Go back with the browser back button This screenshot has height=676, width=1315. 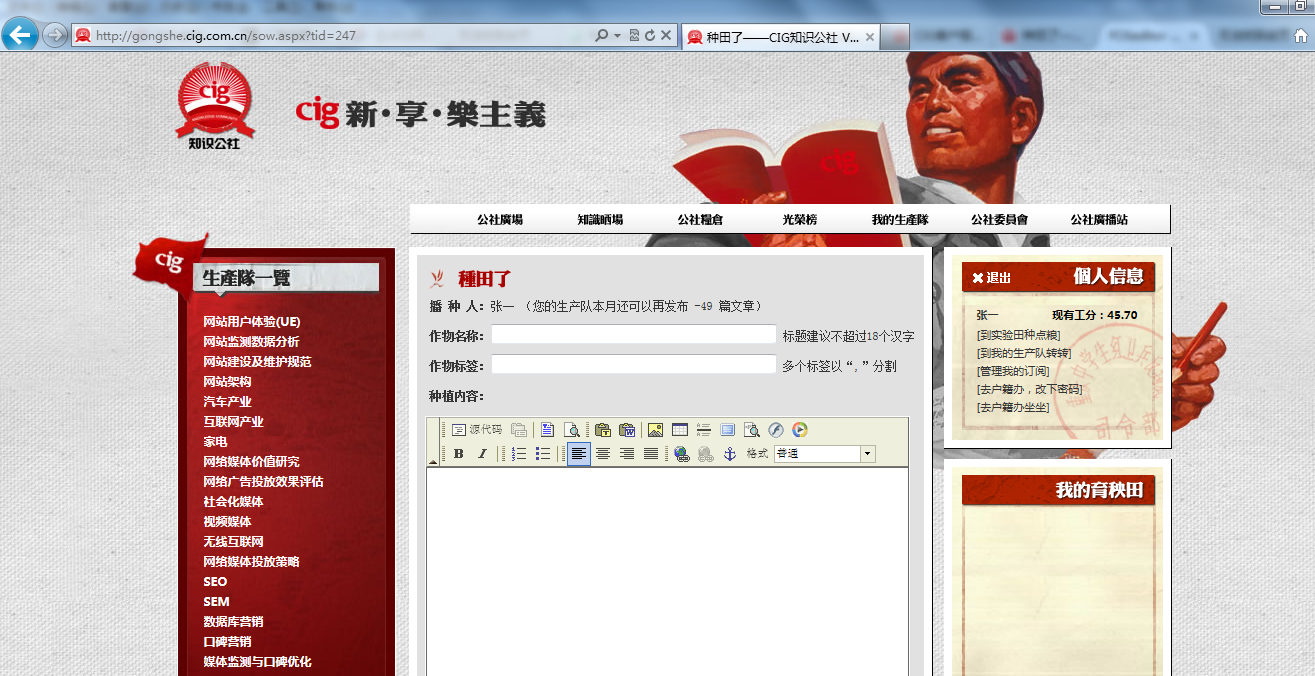tap(19, 35)
